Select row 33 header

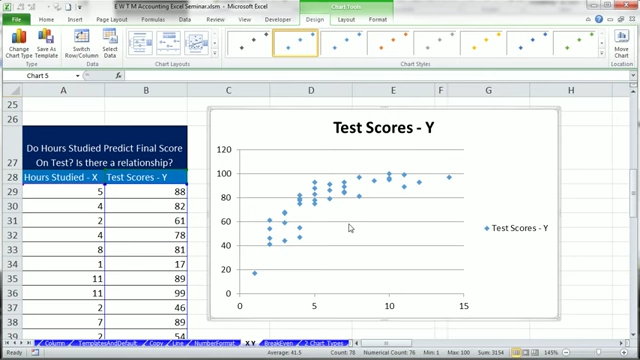(x=13, y=250)
